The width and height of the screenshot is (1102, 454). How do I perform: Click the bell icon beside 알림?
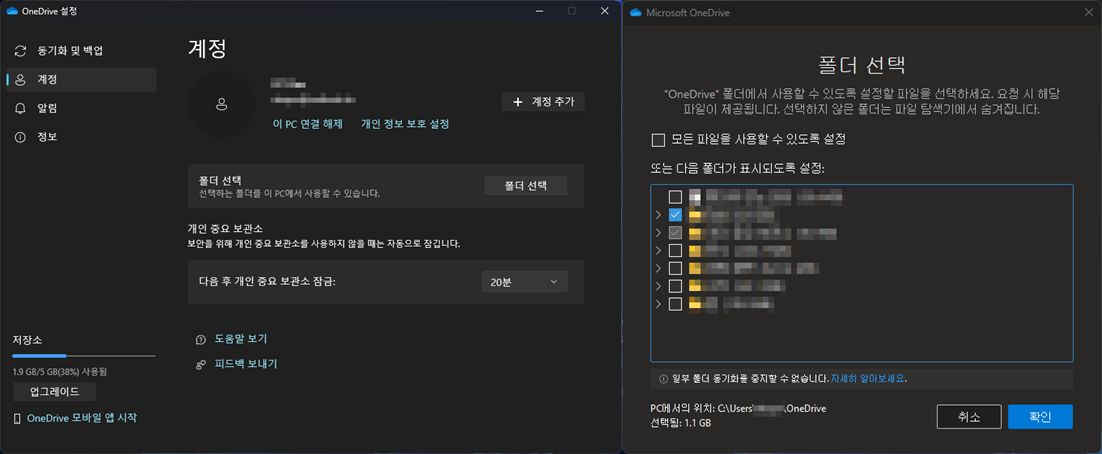pyautogui.click(x=20, y=108)
